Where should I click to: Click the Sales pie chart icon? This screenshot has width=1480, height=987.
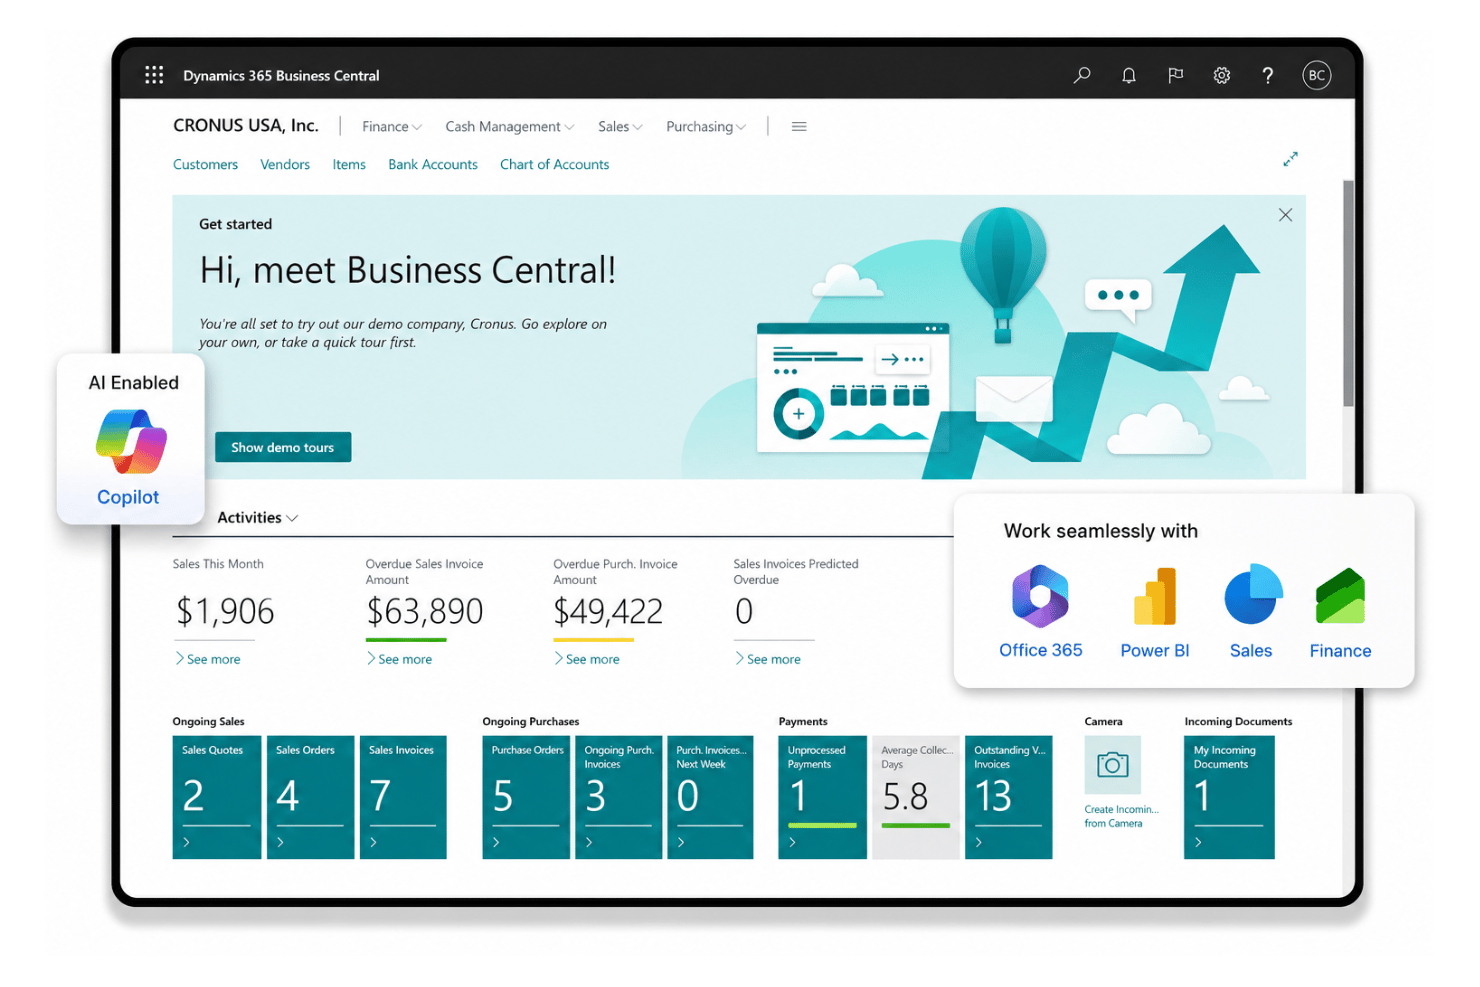point(1253,595)
